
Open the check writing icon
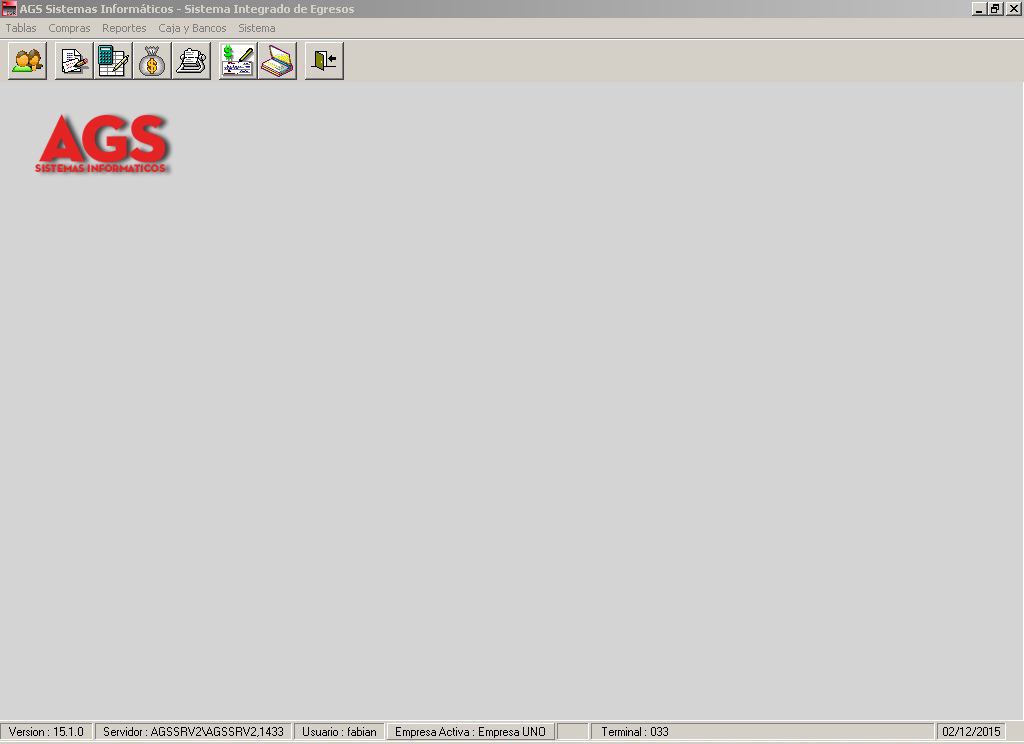238,61
